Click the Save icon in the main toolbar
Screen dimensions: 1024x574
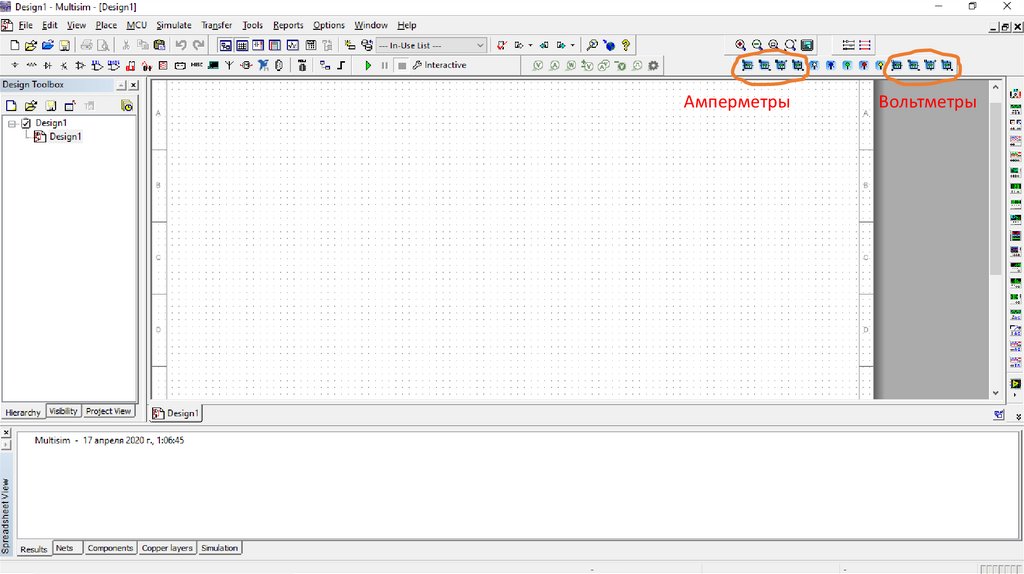pos(64,45)
